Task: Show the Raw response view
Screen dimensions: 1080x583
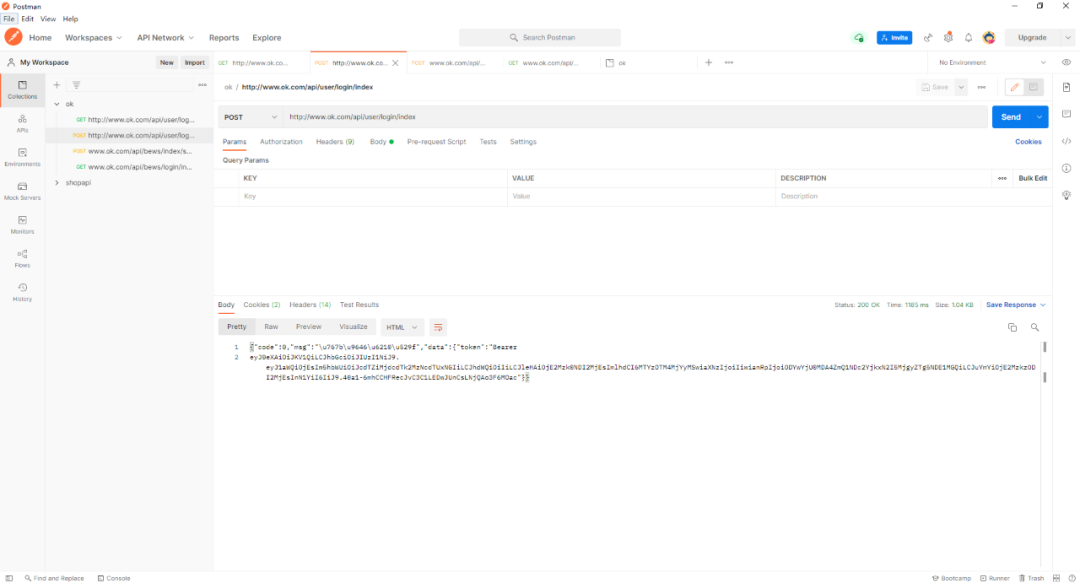Action: pos(271,327)
